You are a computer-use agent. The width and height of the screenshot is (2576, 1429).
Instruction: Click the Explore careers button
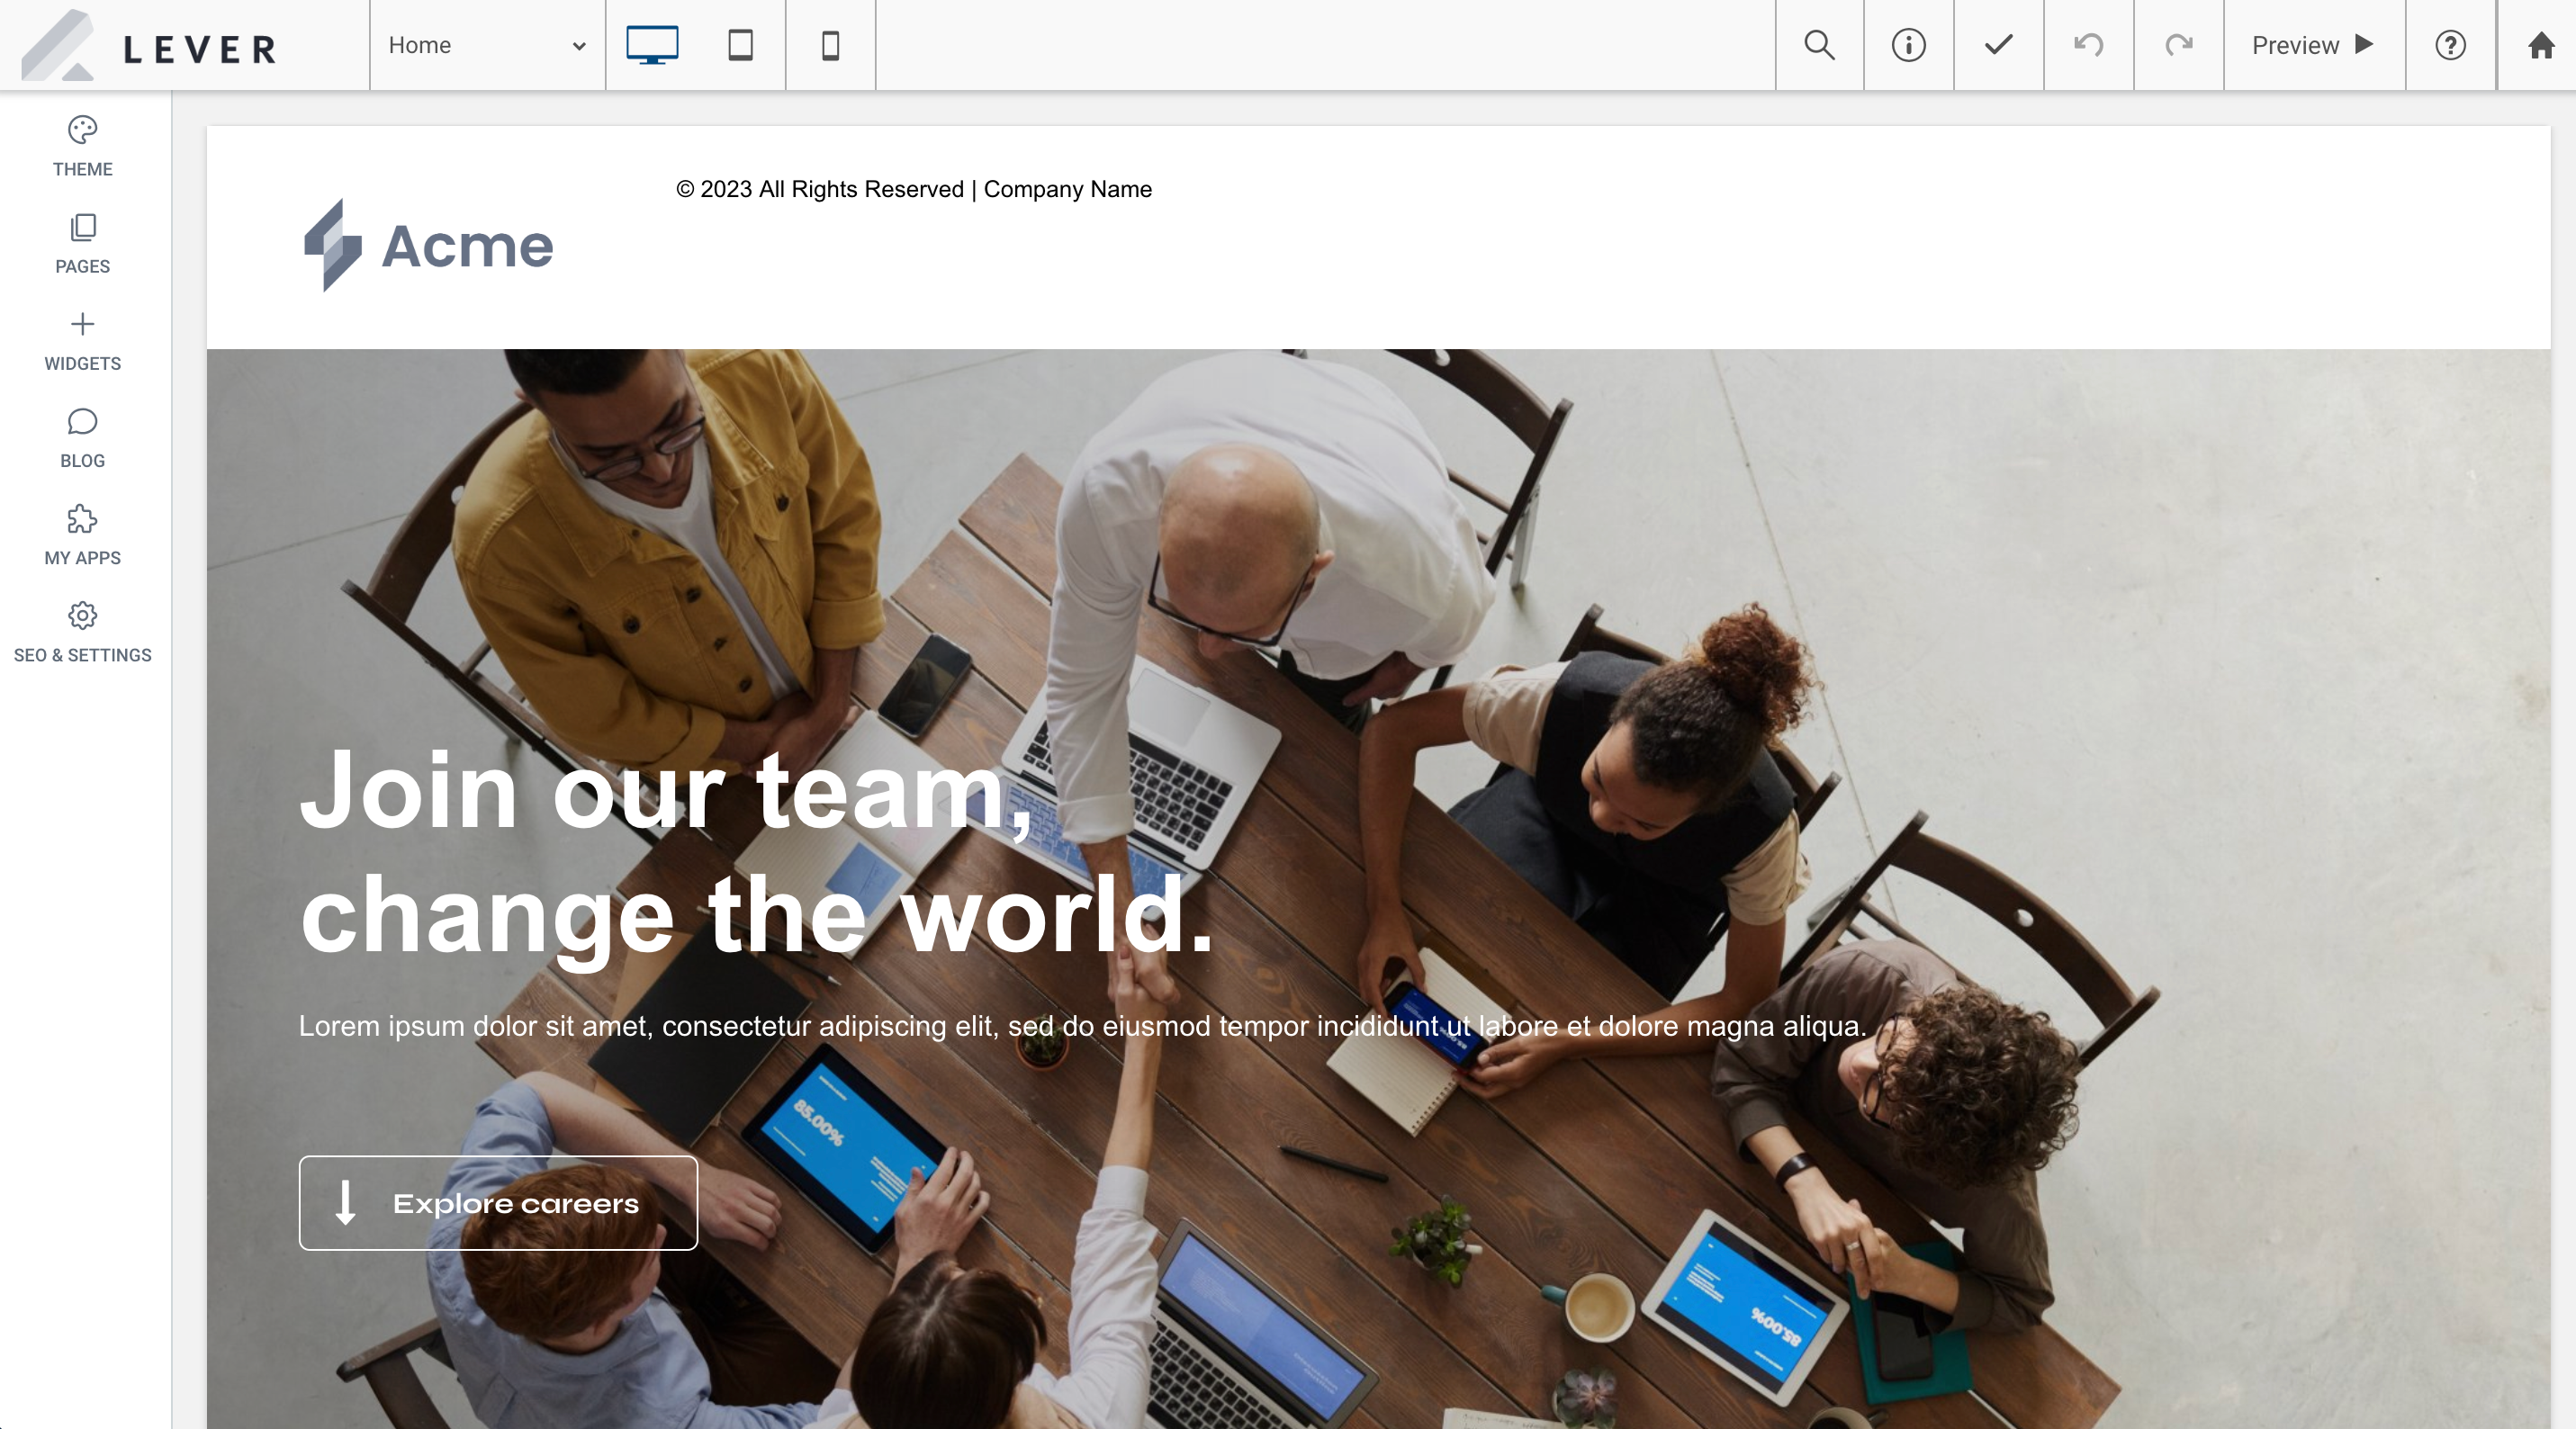pos(498,1203)
